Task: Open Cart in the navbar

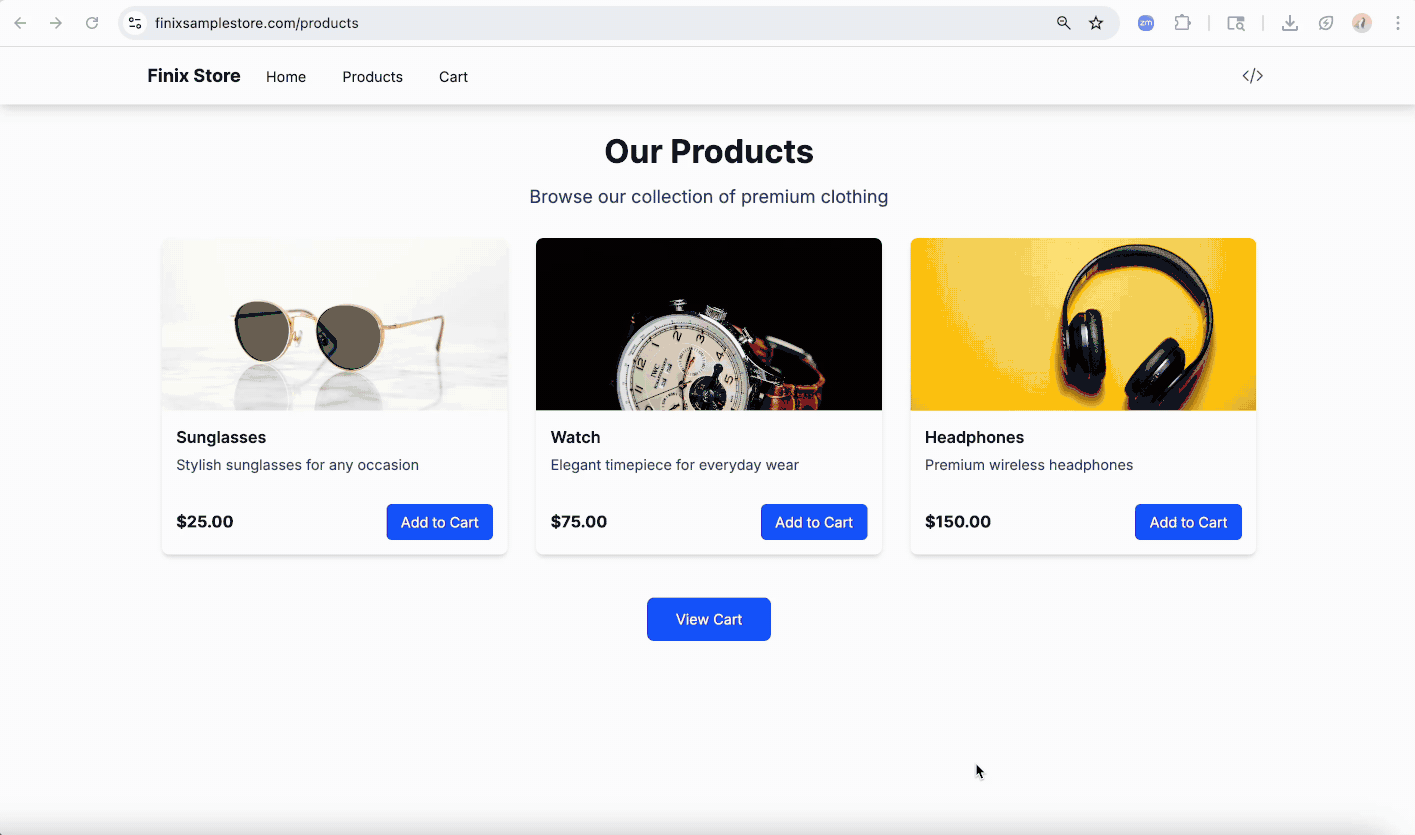Action: (x=453, y=77)
